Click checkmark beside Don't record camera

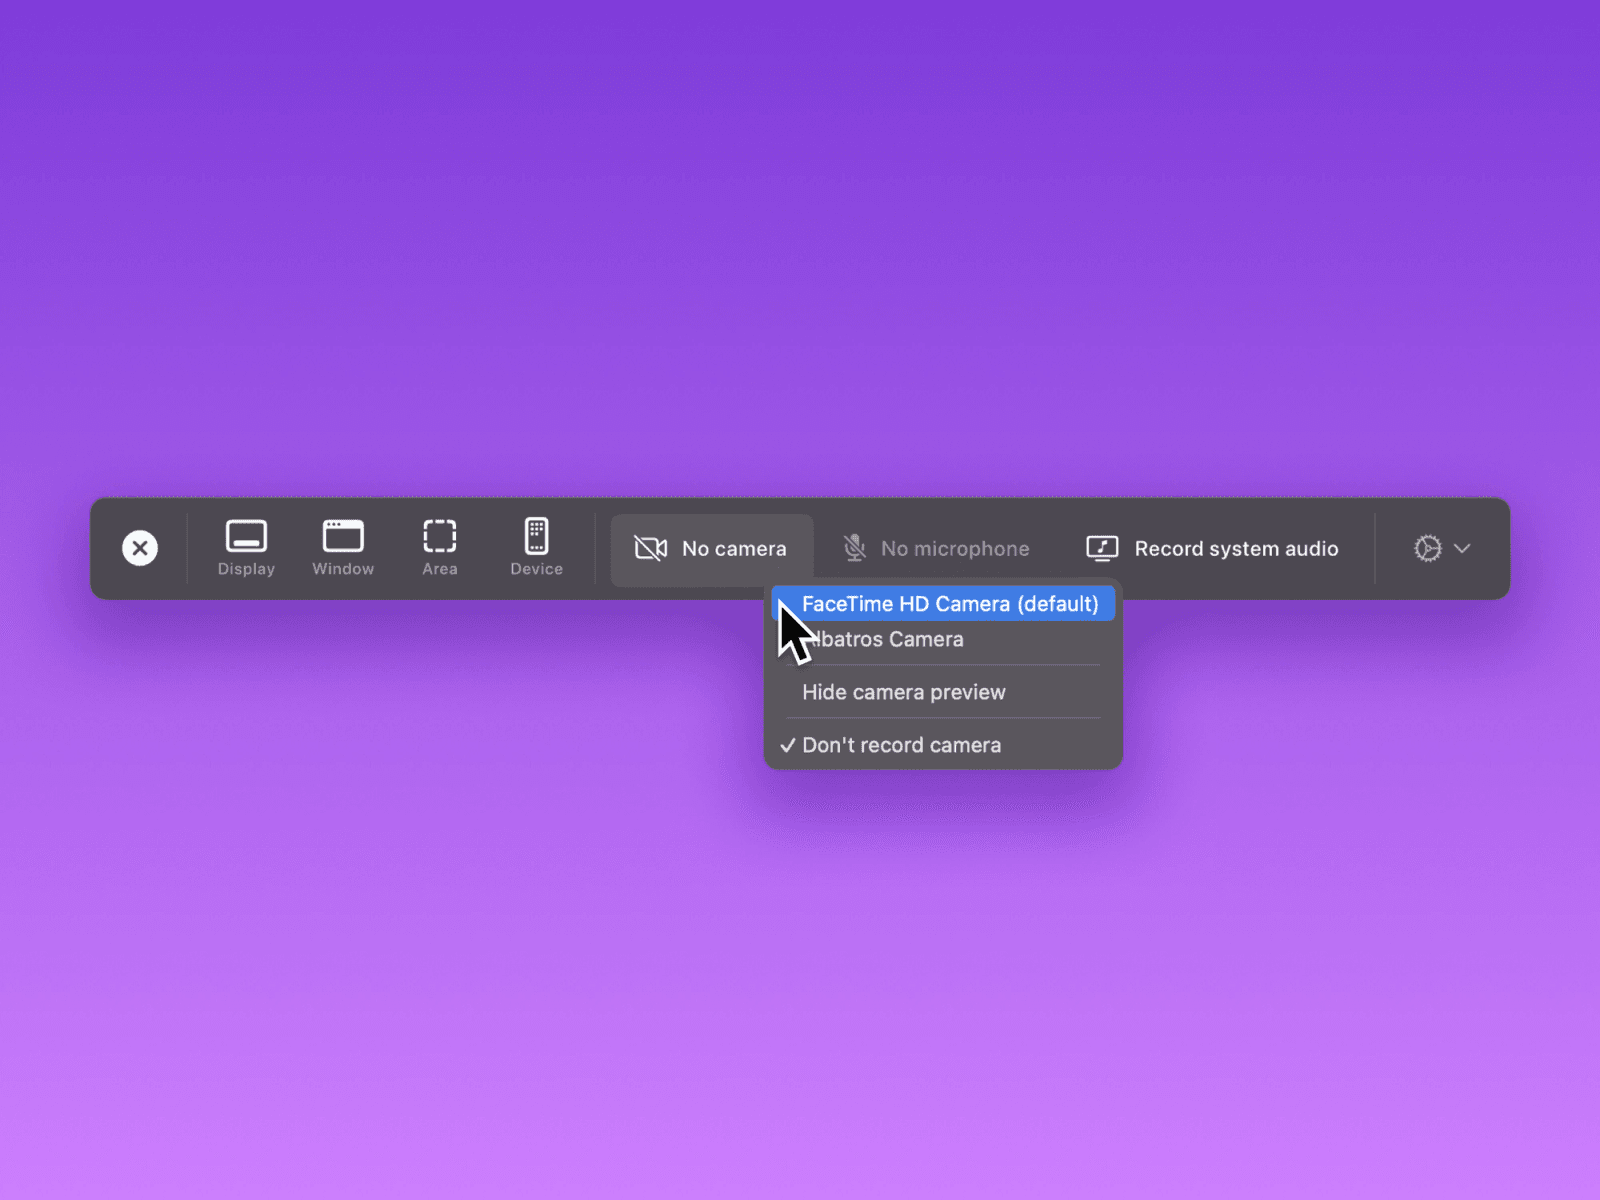tap(788, 745)
